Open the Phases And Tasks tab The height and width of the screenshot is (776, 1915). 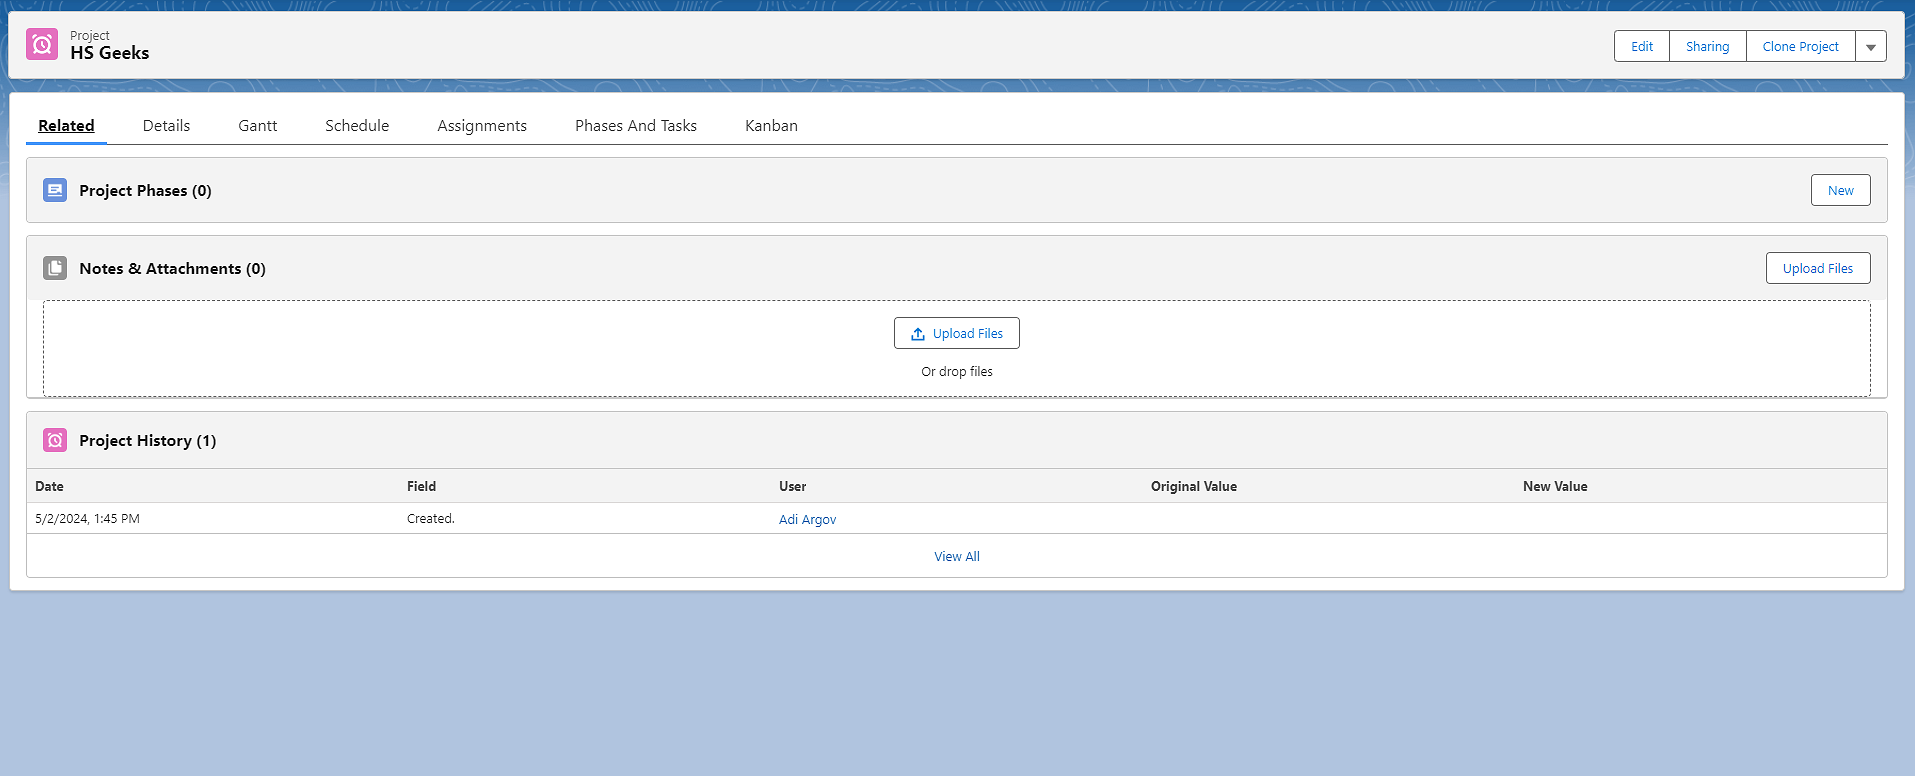(x=635, y=126)
